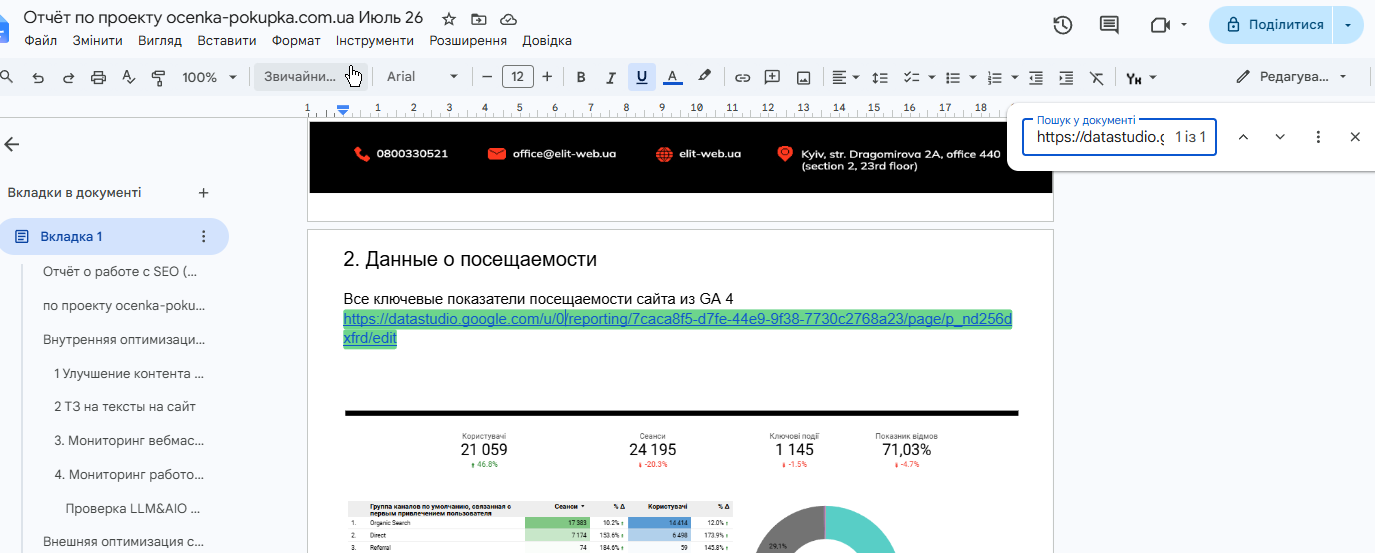Activate the paint format tool
This screenshot has width=1375, height=553.
(x=158, y=77)
